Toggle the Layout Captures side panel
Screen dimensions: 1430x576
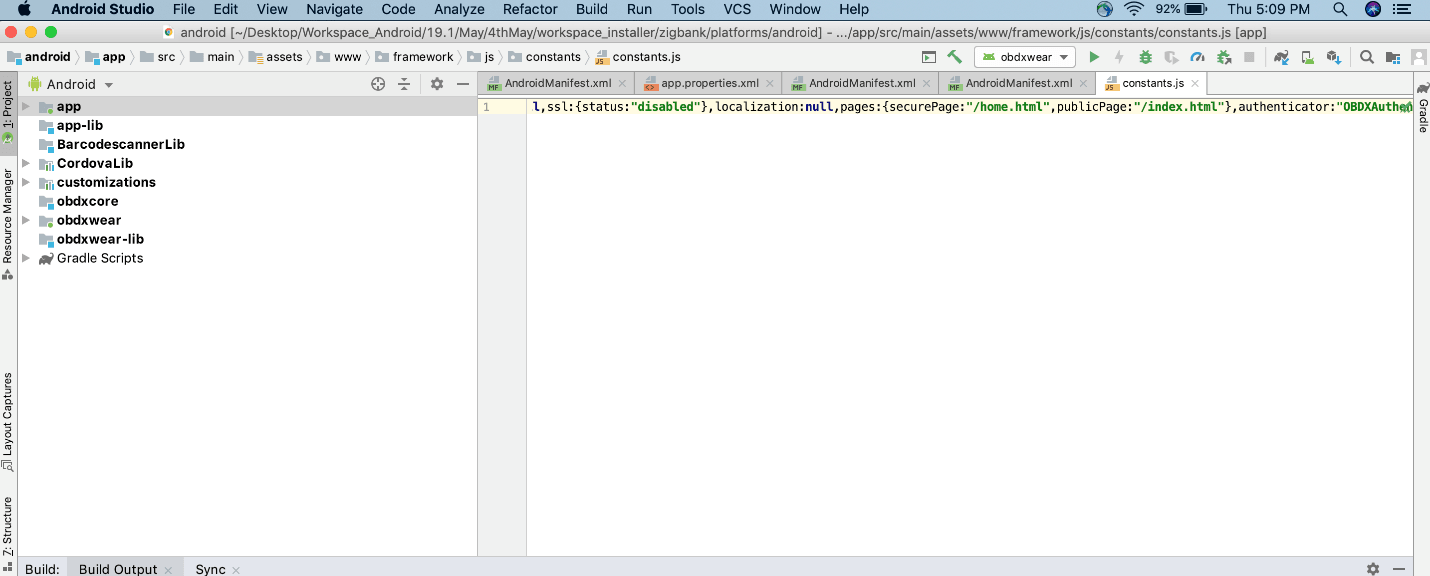point(8,421)
